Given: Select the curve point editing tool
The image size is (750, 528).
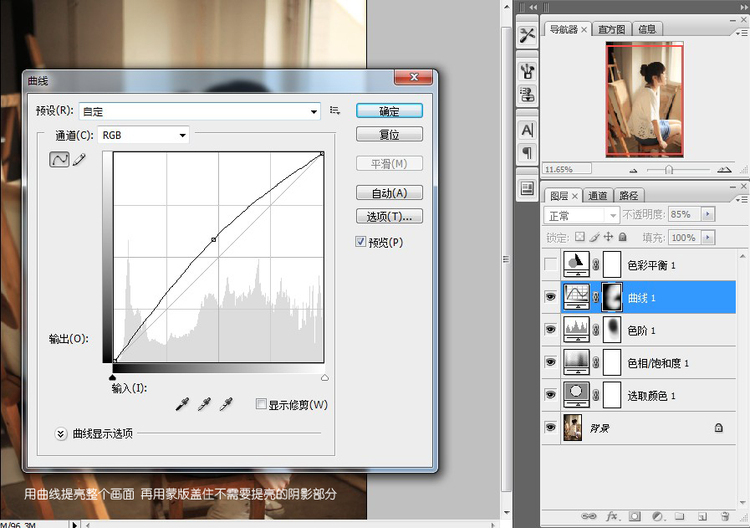Looking at the screenshot, I should click(x=59, y=160).
